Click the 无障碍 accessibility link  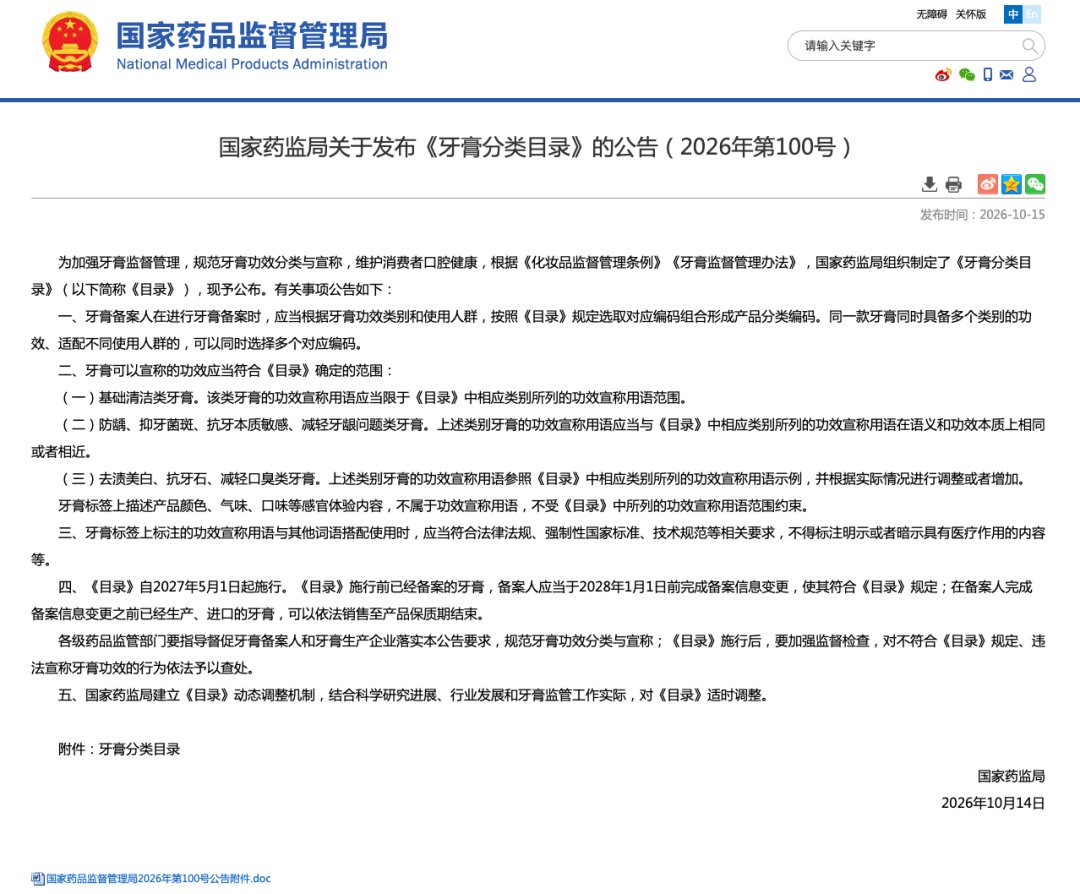pos(931,14)
